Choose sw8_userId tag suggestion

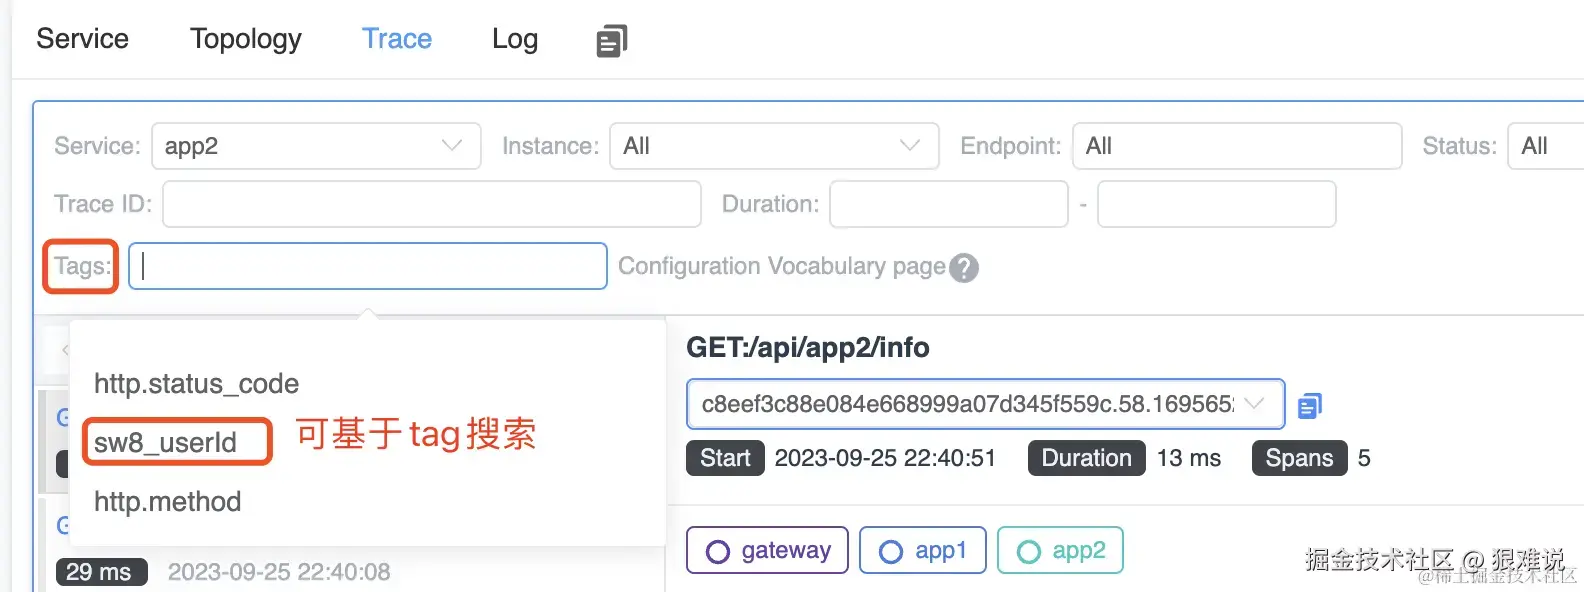(166, 442)
